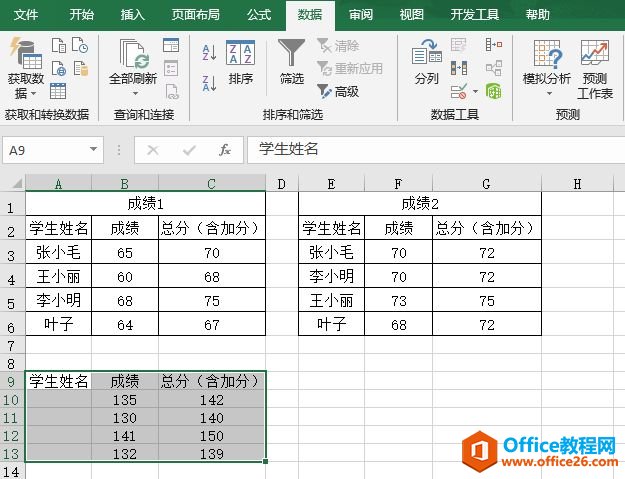Click 预测工作表 (Forecast Sheet) icon

pyautogui.click(x=594, y=69)
